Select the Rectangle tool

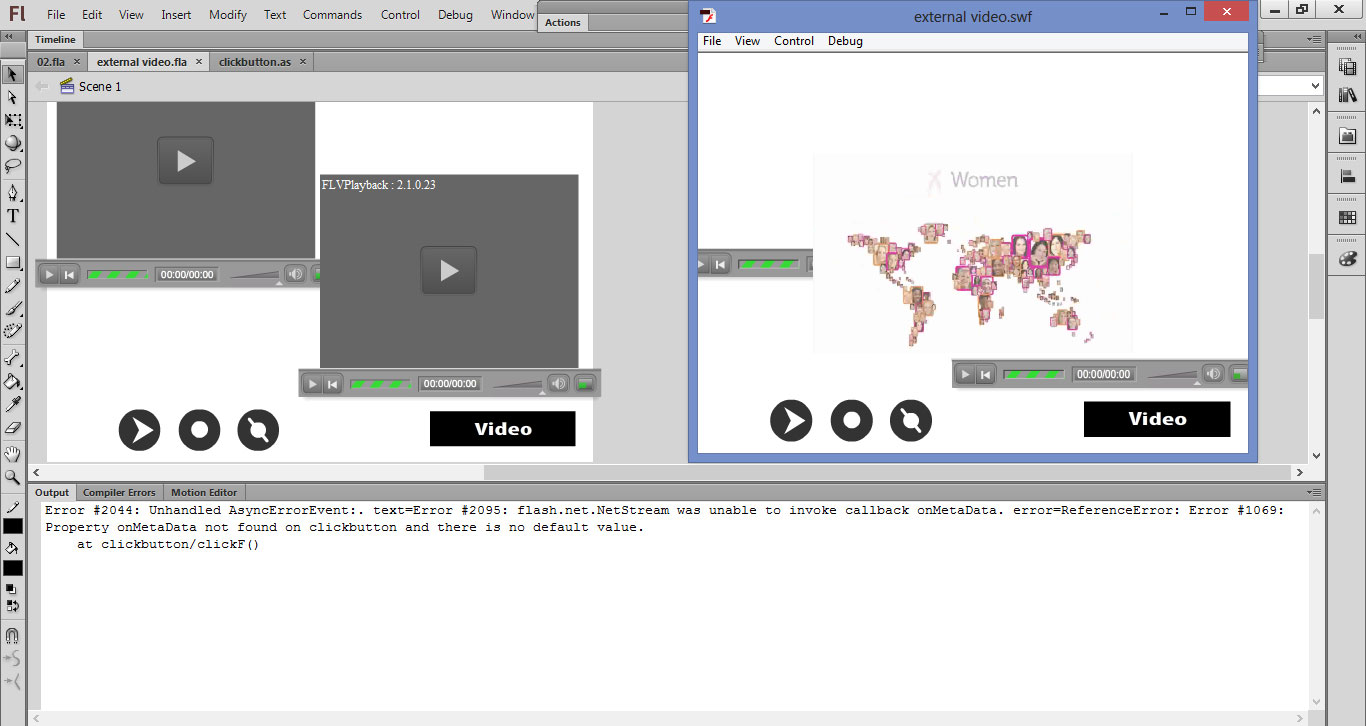pos(13,262)
